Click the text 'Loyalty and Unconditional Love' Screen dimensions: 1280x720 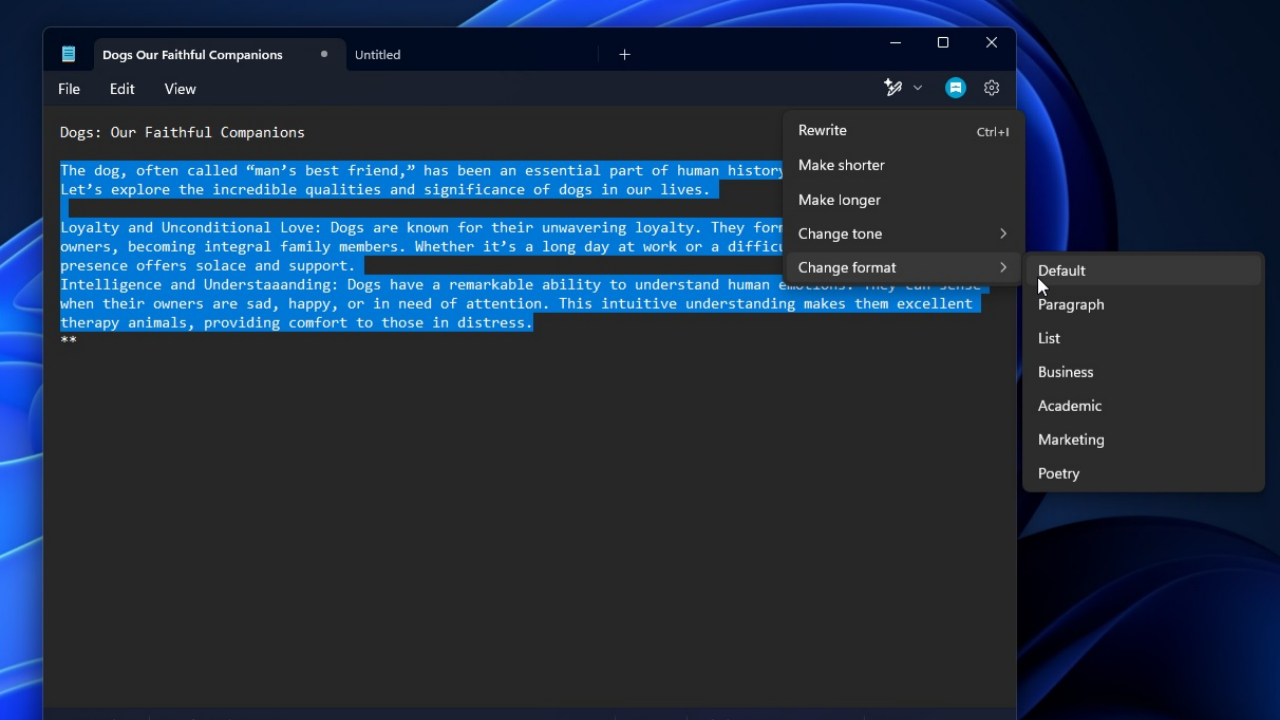click(186, 228)
